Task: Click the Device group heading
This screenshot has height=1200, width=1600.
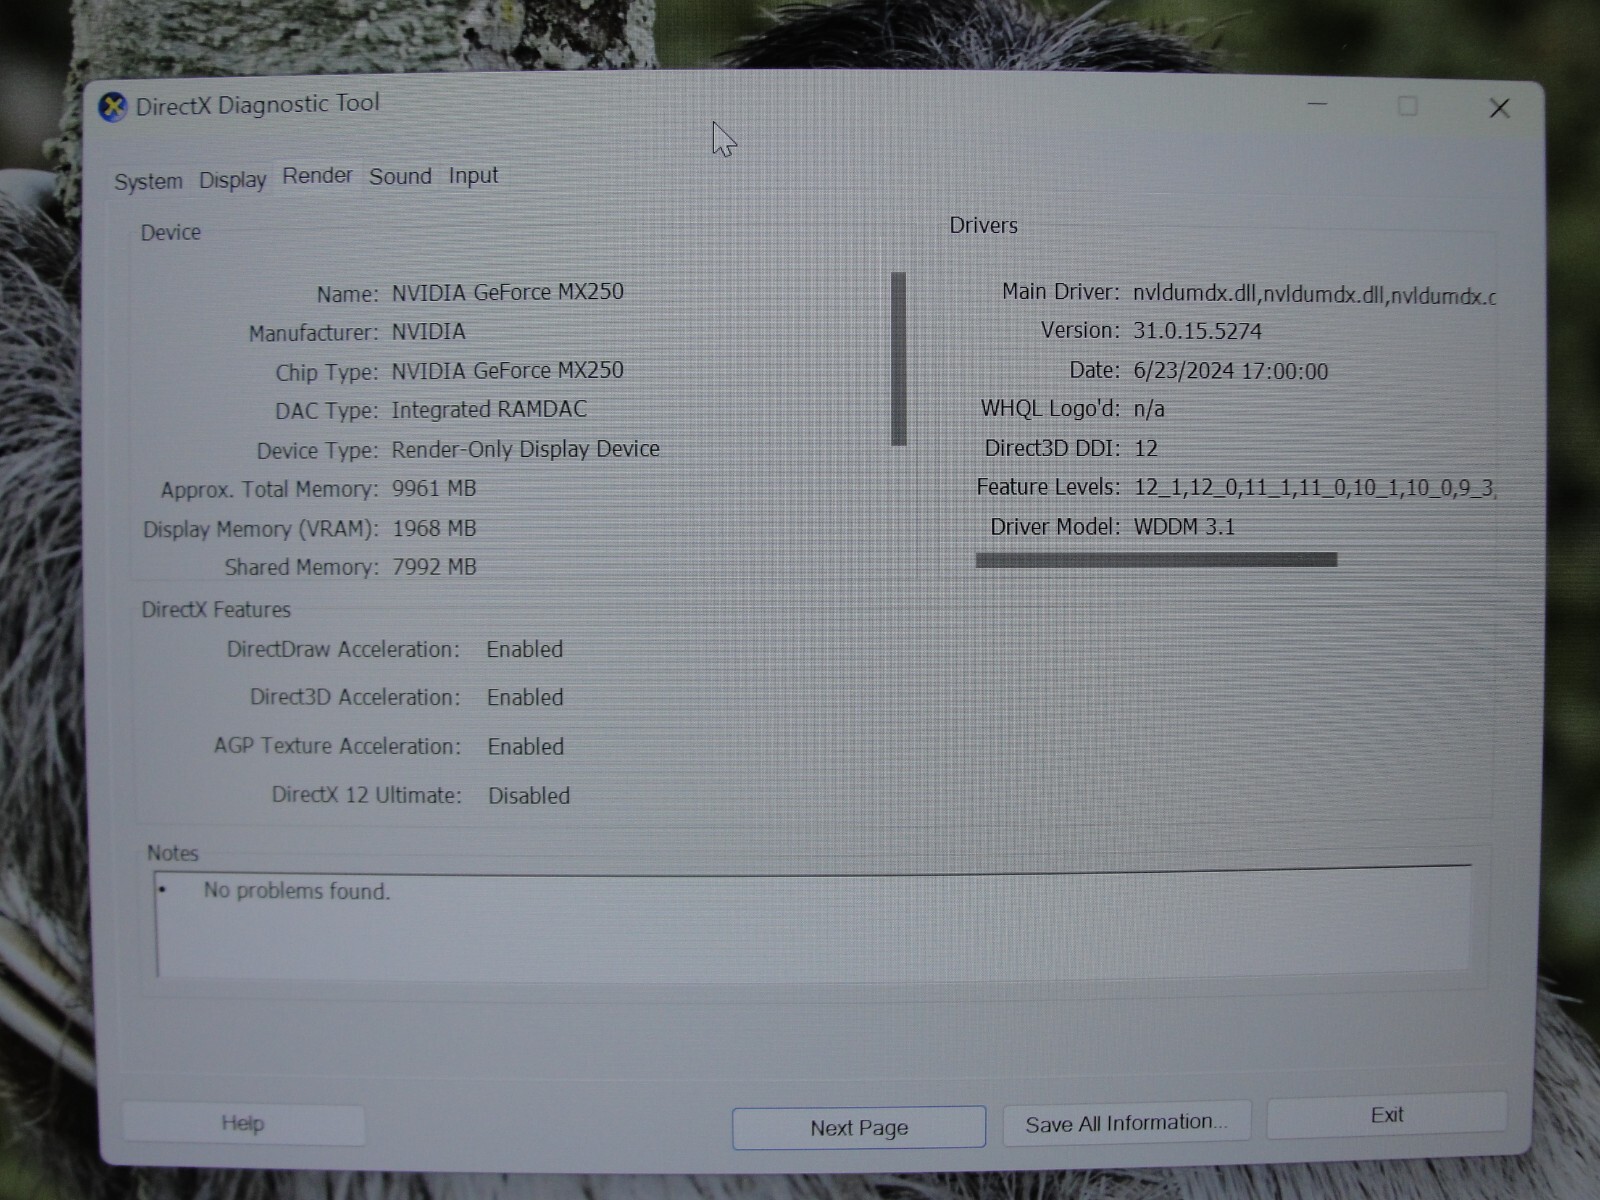Action: [x=170, y=233]
